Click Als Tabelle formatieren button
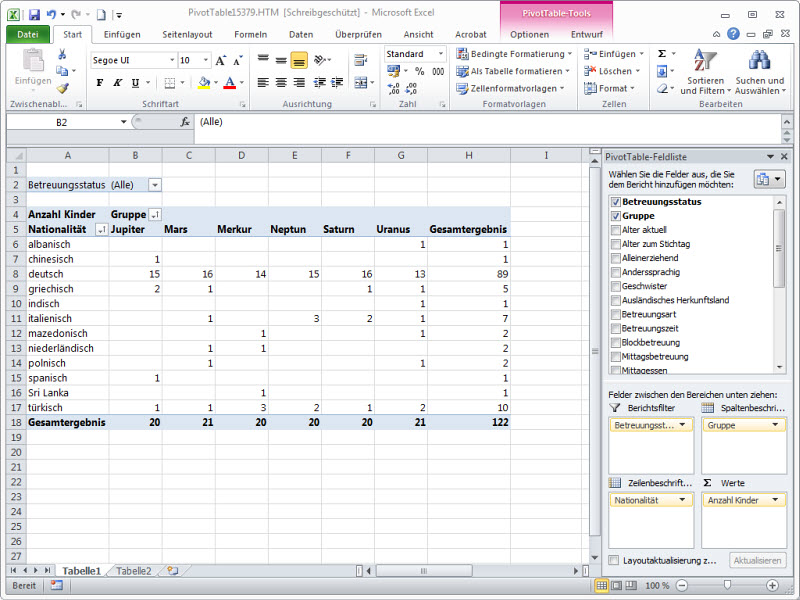 [513, 71]
